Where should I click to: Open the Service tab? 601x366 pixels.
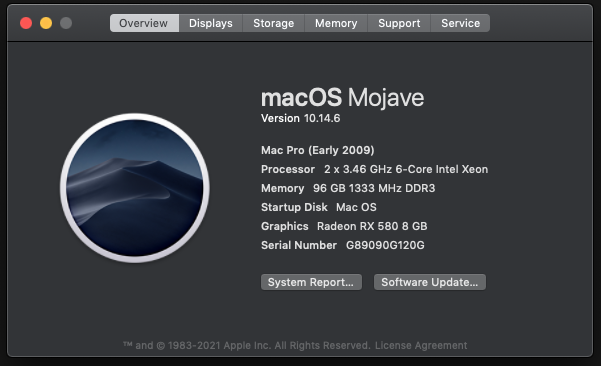(x=460, y=23)
